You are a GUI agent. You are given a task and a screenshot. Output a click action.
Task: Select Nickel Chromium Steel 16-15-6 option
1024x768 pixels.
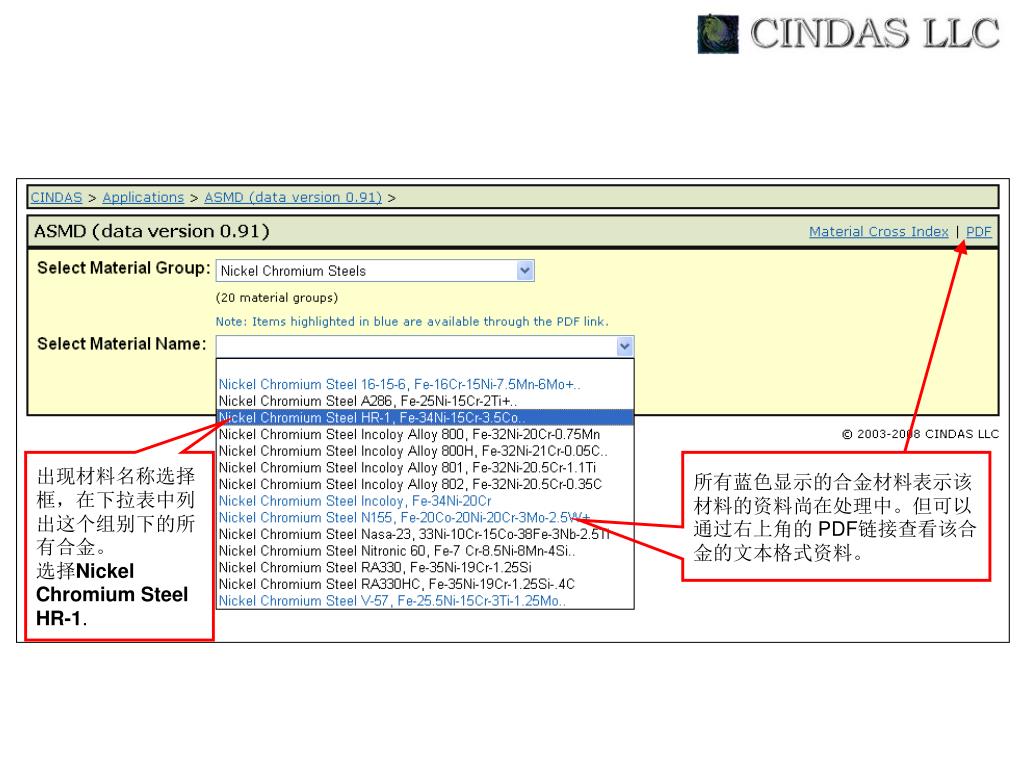[x=425, y=384]
